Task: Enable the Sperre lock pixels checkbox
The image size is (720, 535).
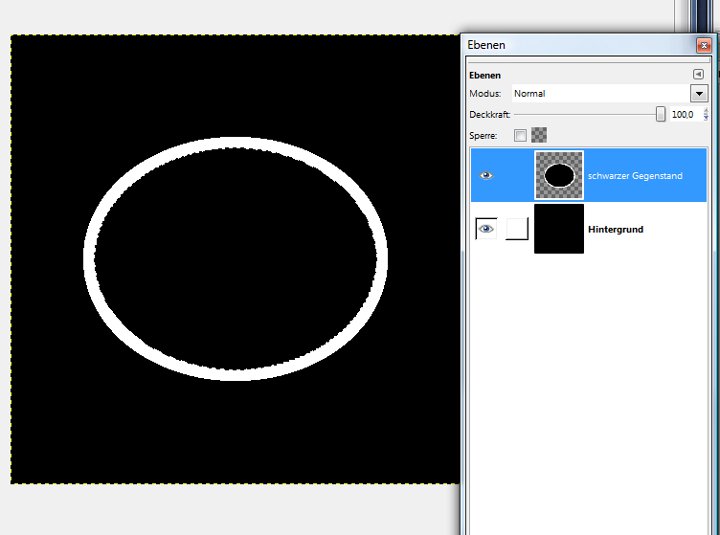Action: (520, 135)
